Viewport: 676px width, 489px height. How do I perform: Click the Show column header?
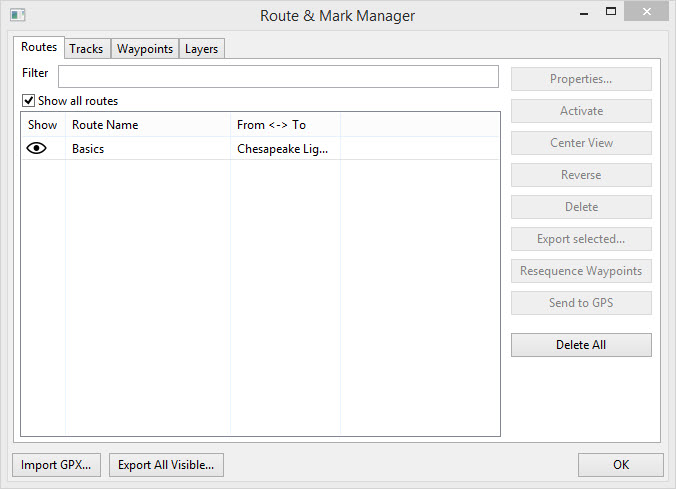(x=43, y=125)
